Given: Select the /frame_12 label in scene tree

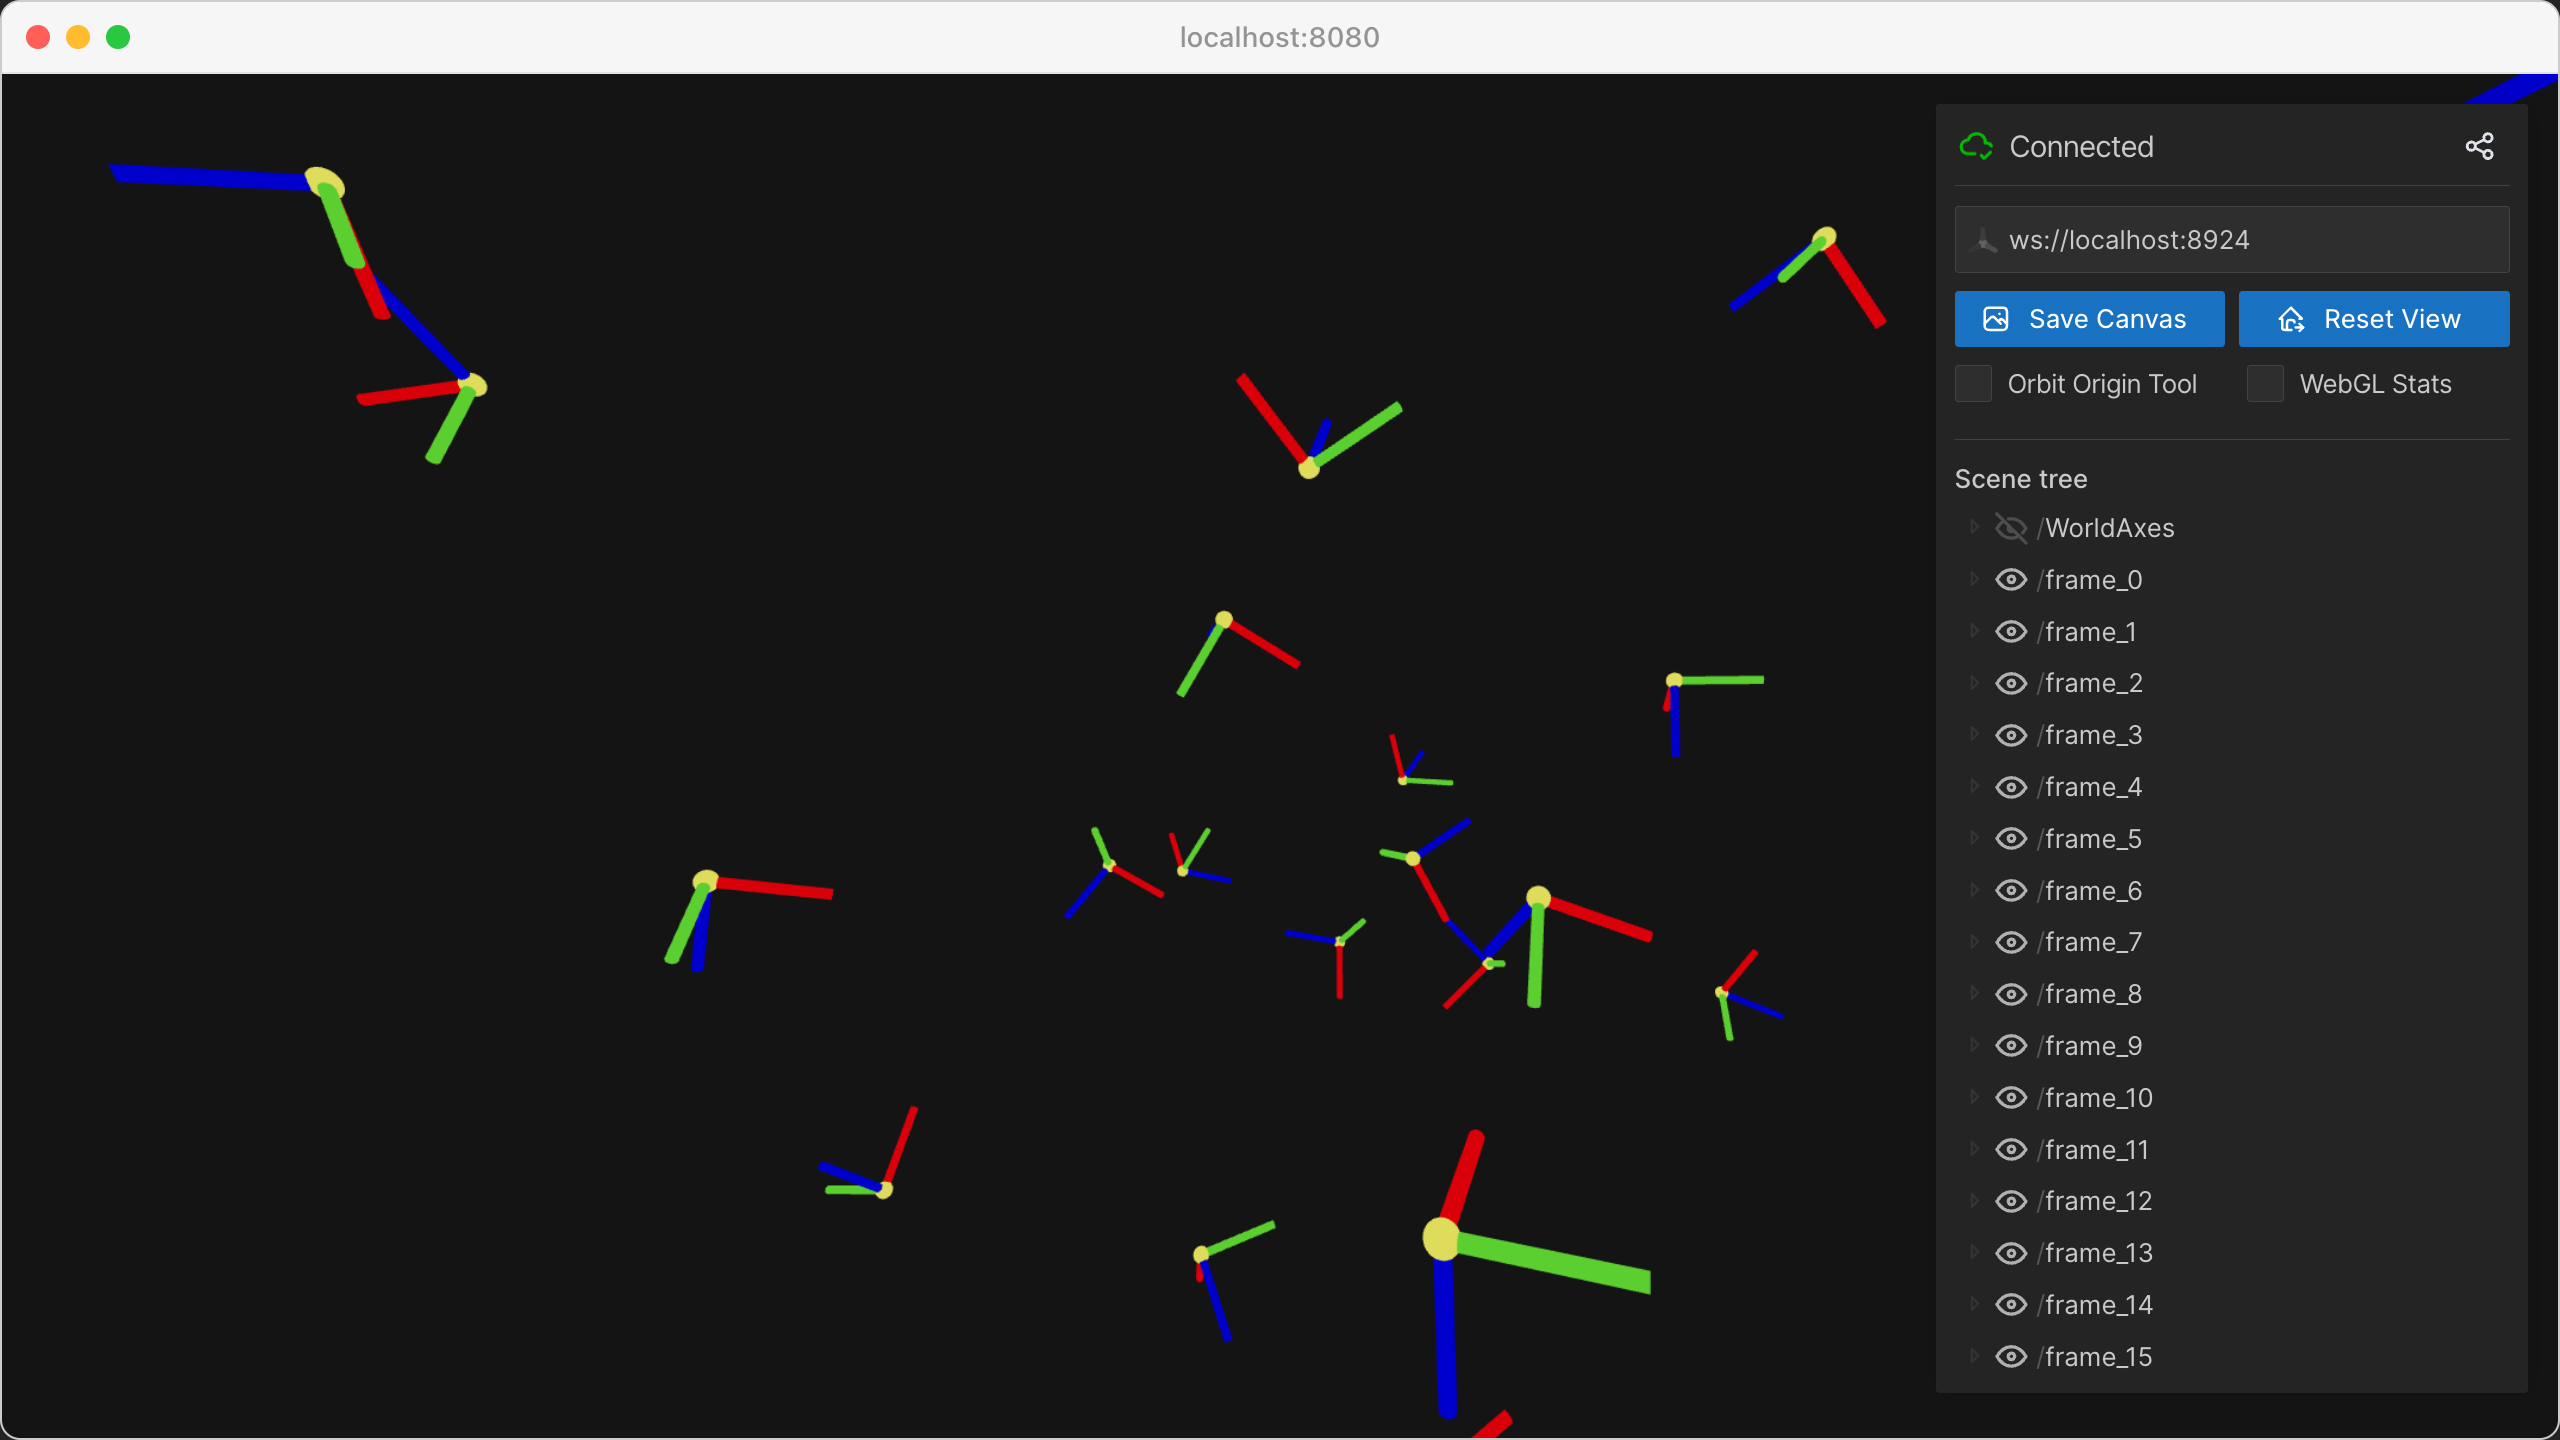Looking at the screenshot, I should pos(2095,1201).
